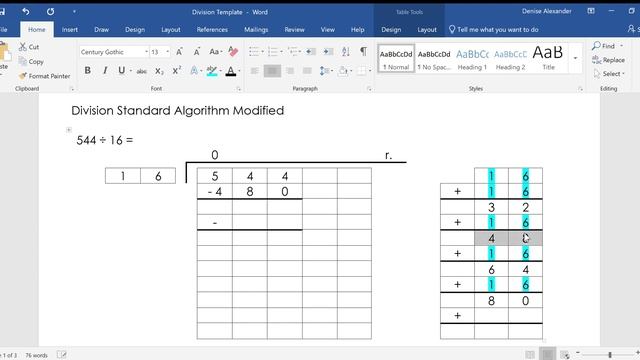This screenshot has width=640, height=360.
Task: Justify paragraph text
Action: coord(307,71)
